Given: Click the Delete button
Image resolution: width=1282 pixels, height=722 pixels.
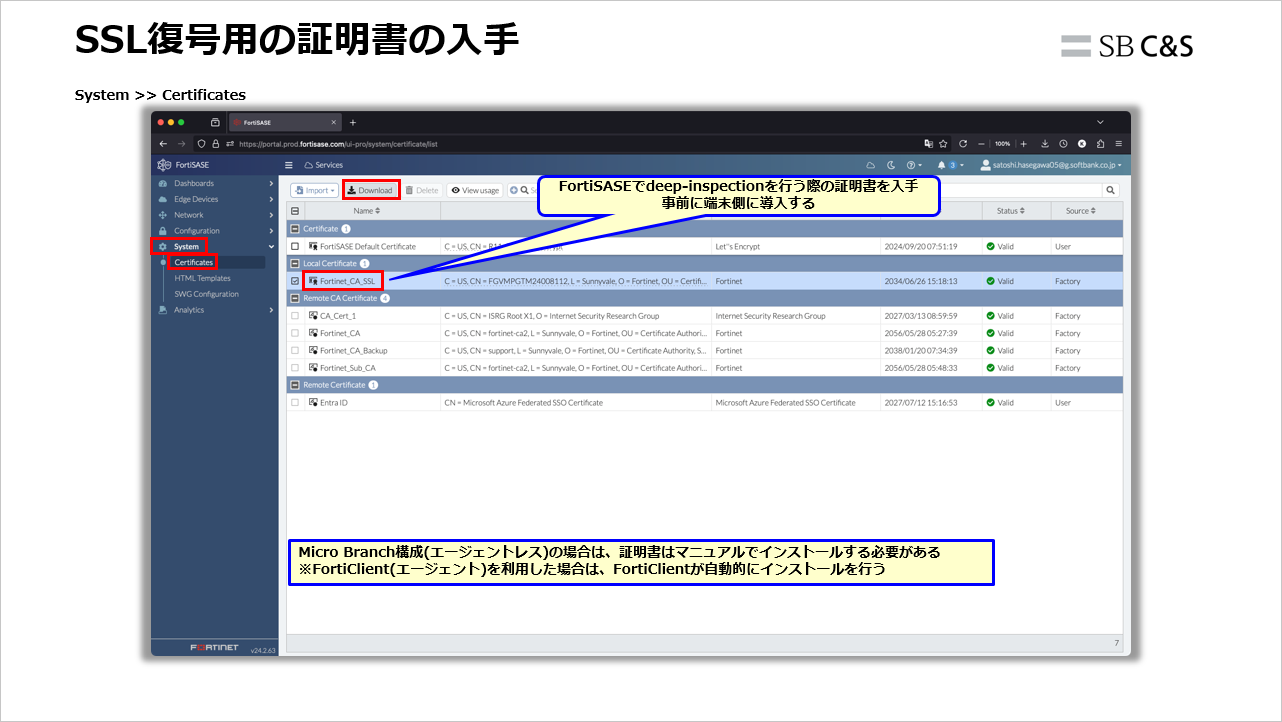Looking at the screenshot, I should [422, 190].
